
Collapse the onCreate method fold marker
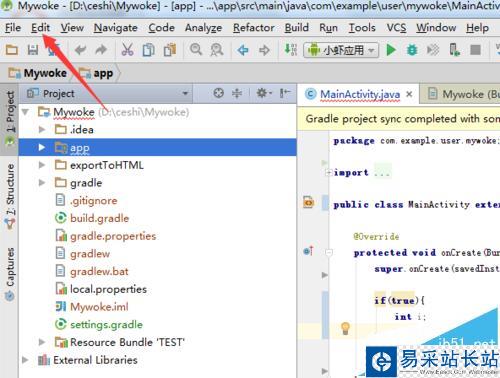tap(329, 253)
